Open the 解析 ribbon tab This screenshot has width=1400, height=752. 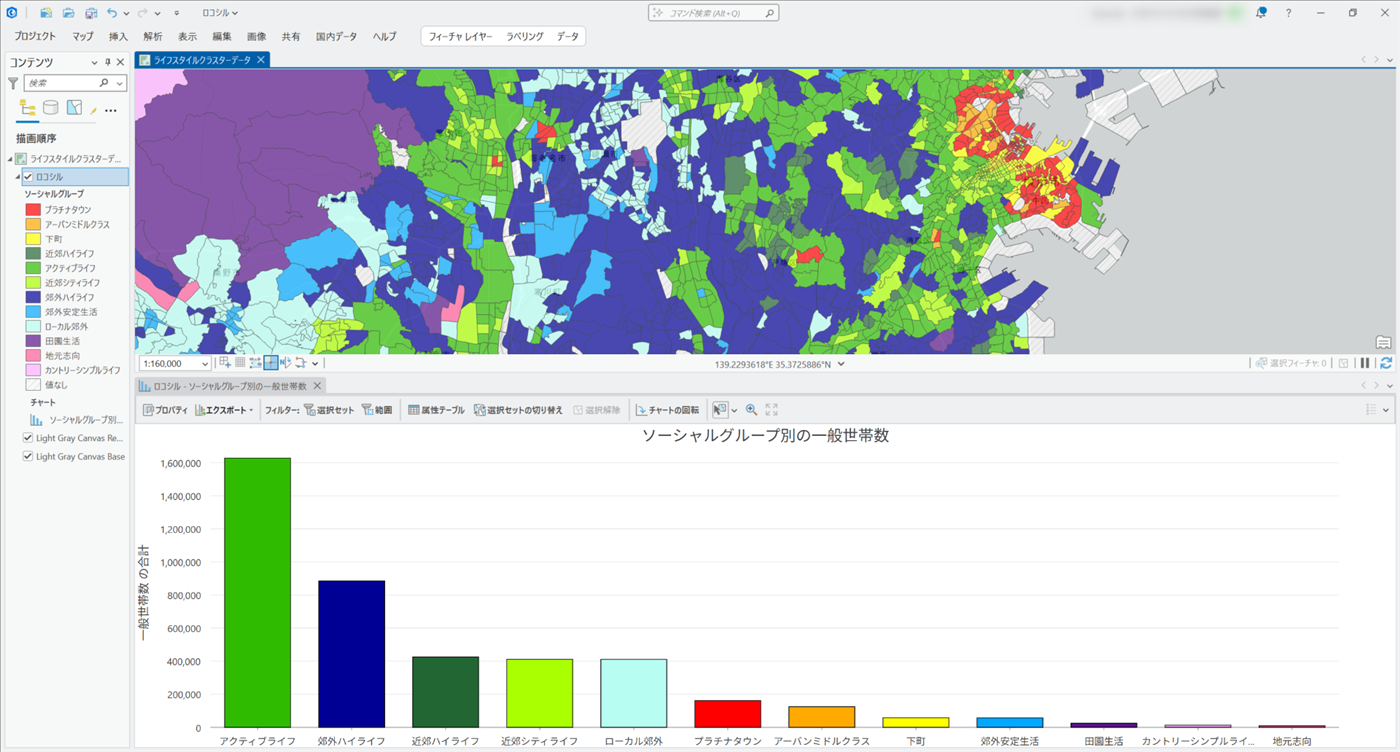tap(152, 36)
